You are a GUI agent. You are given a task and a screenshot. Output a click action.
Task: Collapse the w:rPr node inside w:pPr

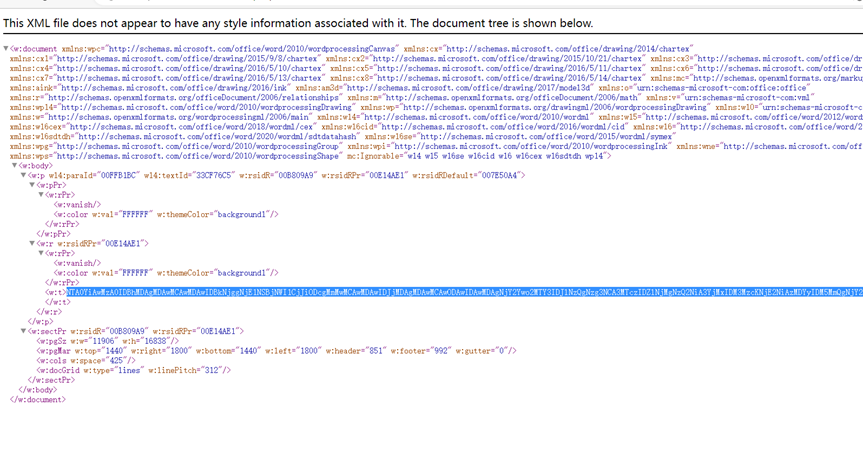41,195
